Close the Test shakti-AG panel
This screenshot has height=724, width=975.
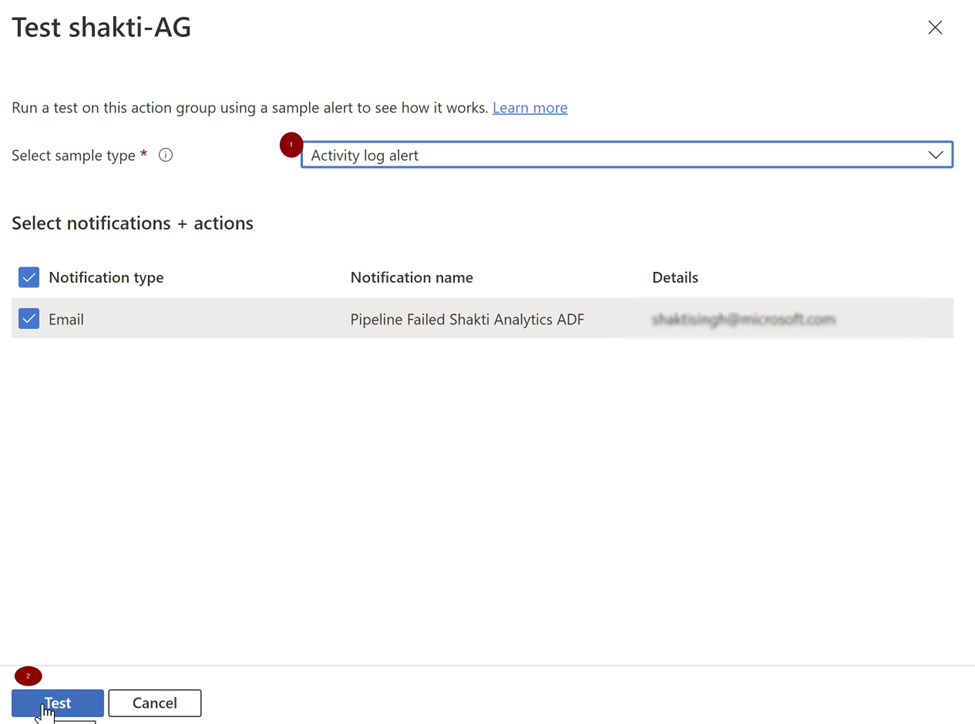pos(935,27)
